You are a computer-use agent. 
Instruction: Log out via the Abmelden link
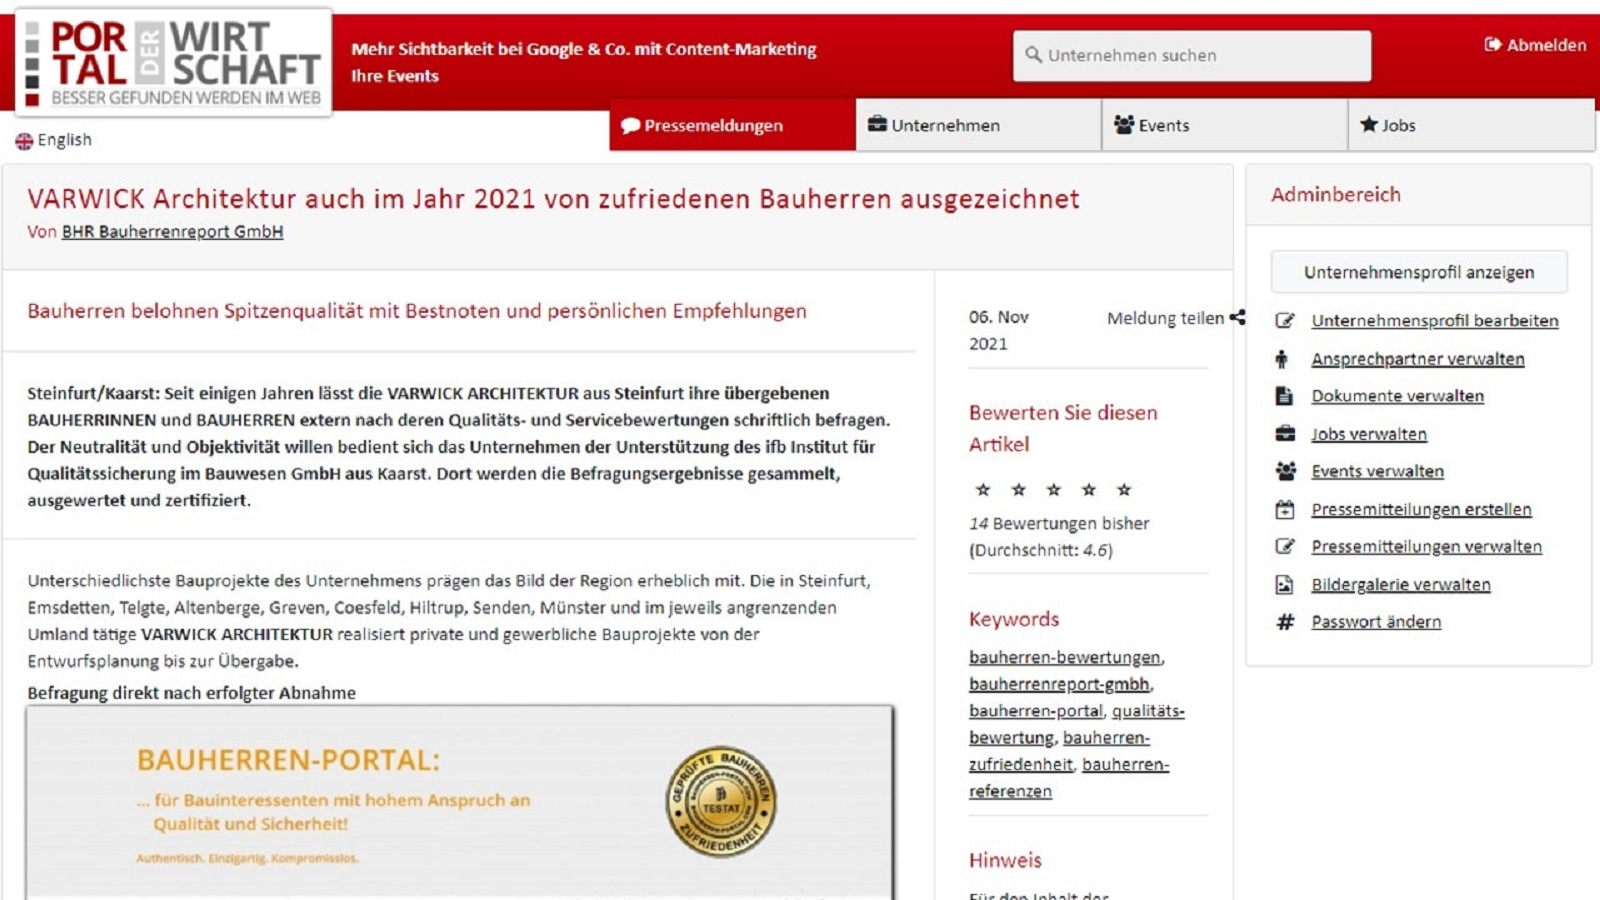pyautogui.click(x=1546, y=45)
